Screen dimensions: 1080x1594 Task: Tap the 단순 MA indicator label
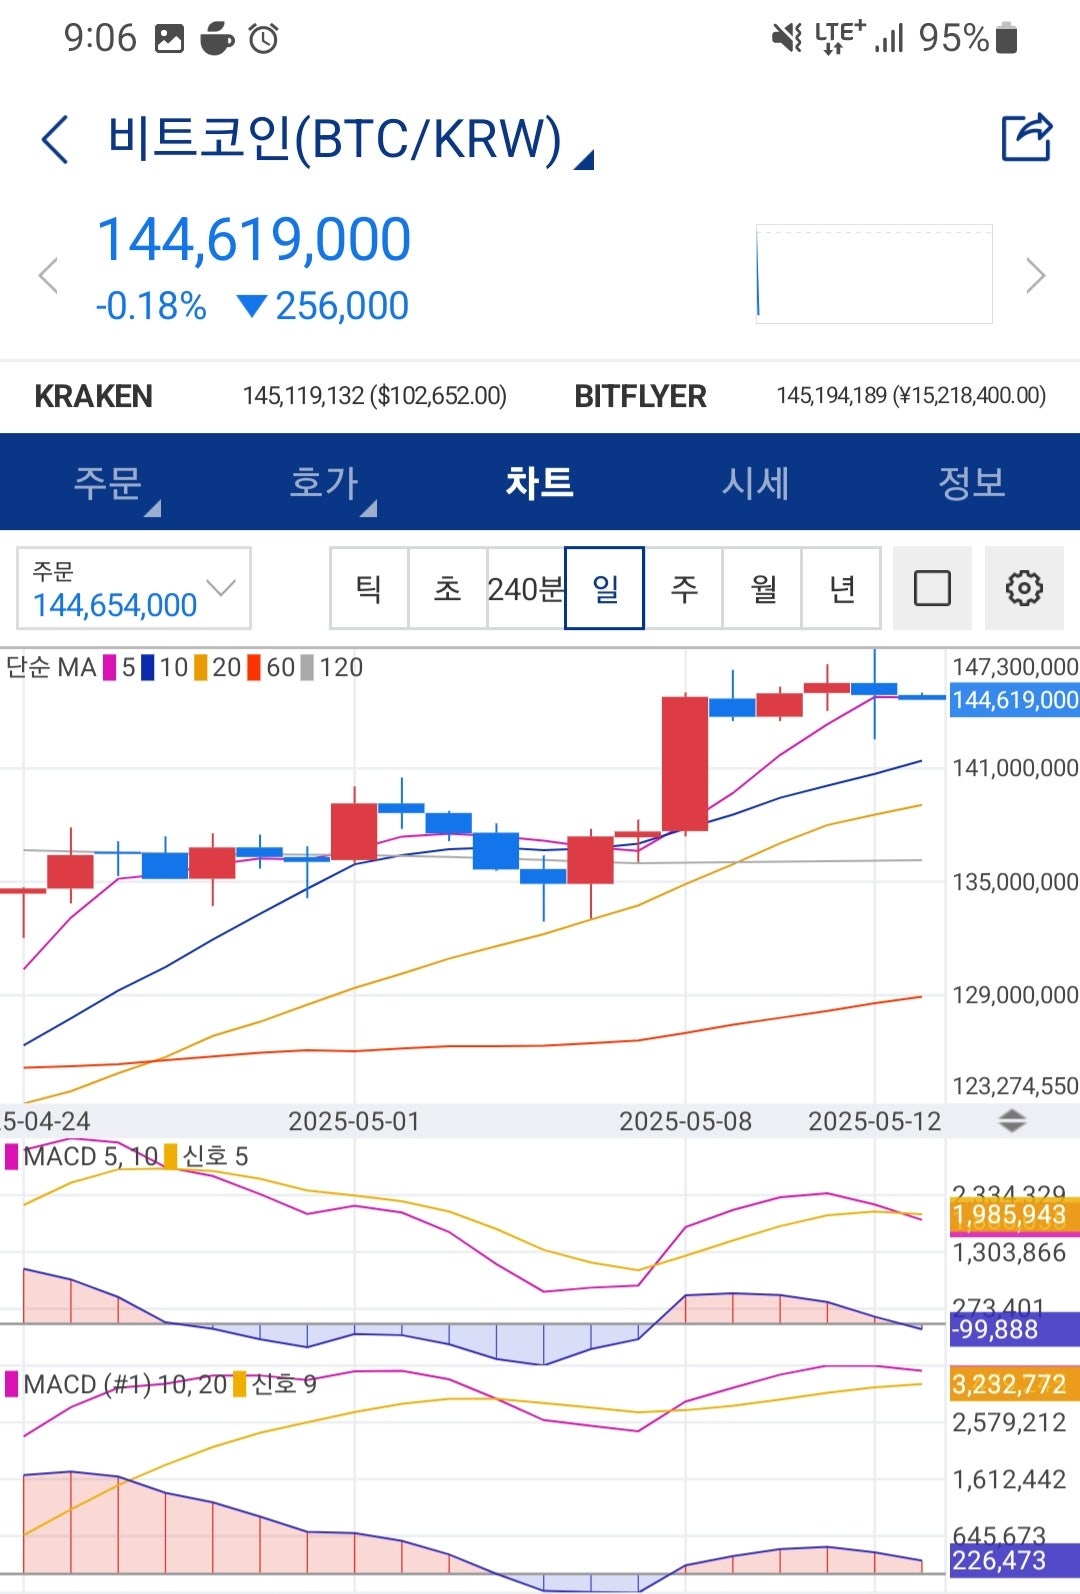point(51,667)
